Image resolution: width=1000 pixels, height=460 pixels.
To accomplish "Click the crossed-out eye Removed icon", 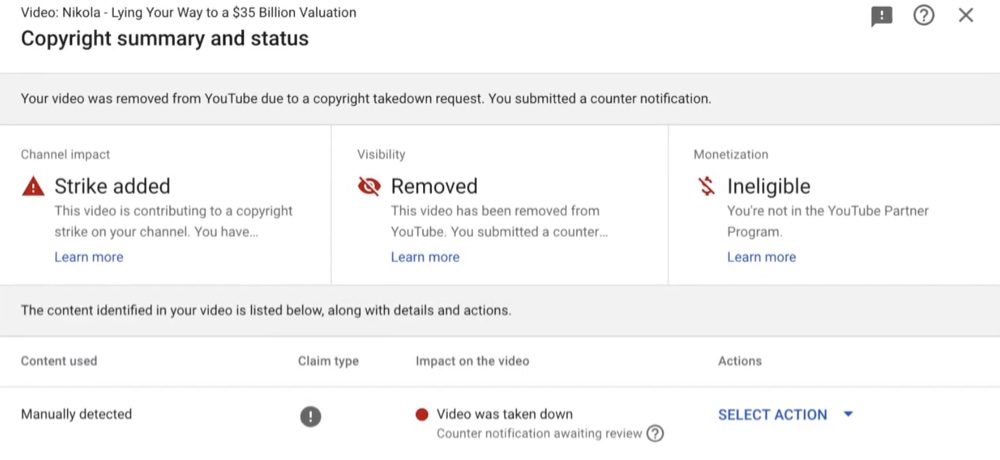I will (369, 186).
